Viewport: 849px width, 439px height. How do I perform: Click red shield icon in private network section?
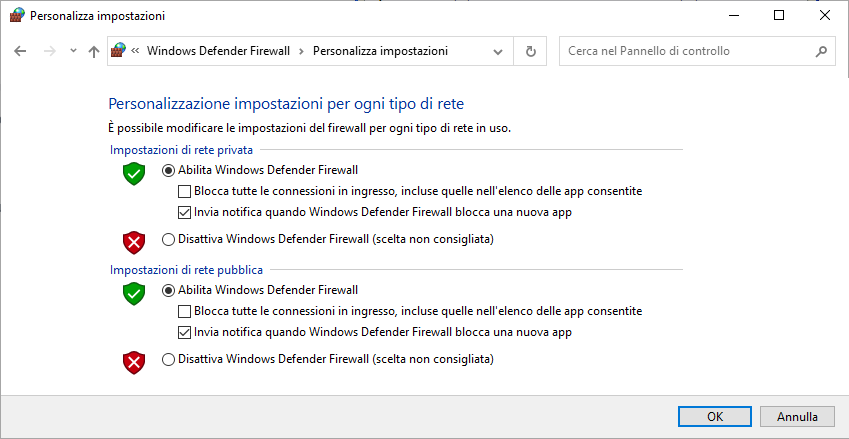[x=134, y=243]
